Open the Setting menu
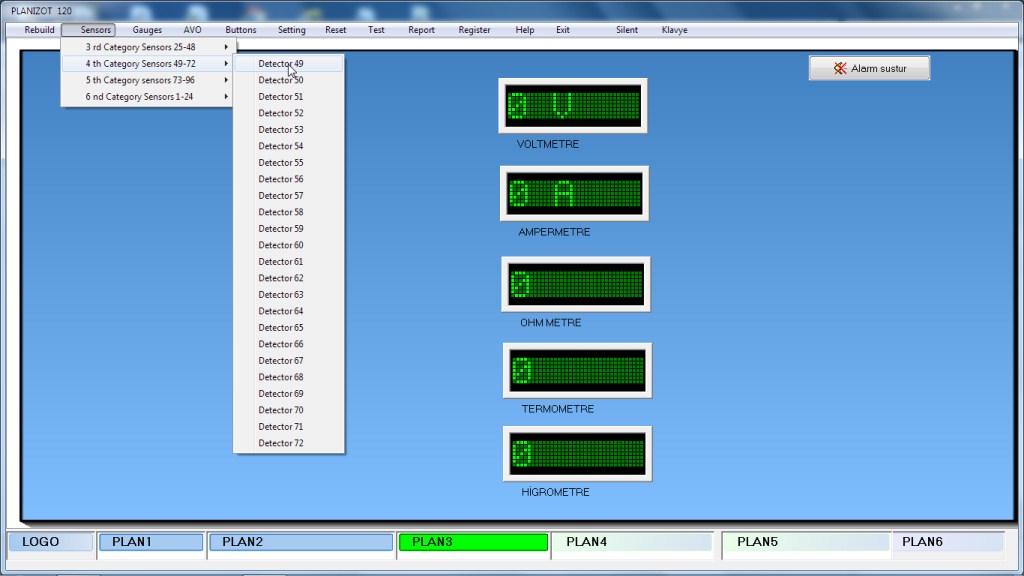The width and height of the screenshot is (1024, 576). 292,30
